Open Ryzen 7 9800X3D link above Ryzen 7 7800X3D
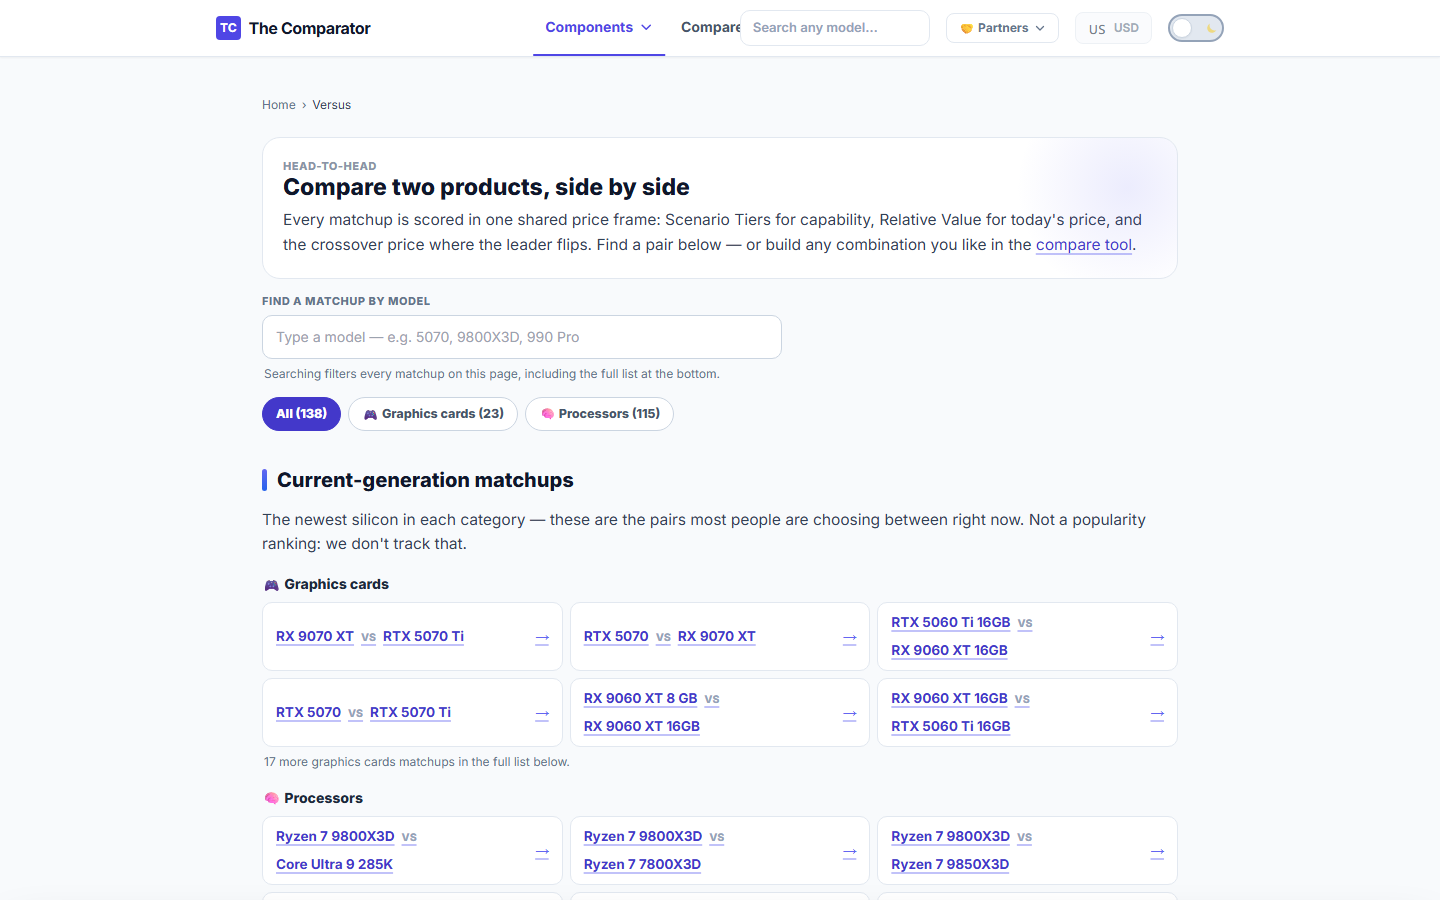 (643, 837)
